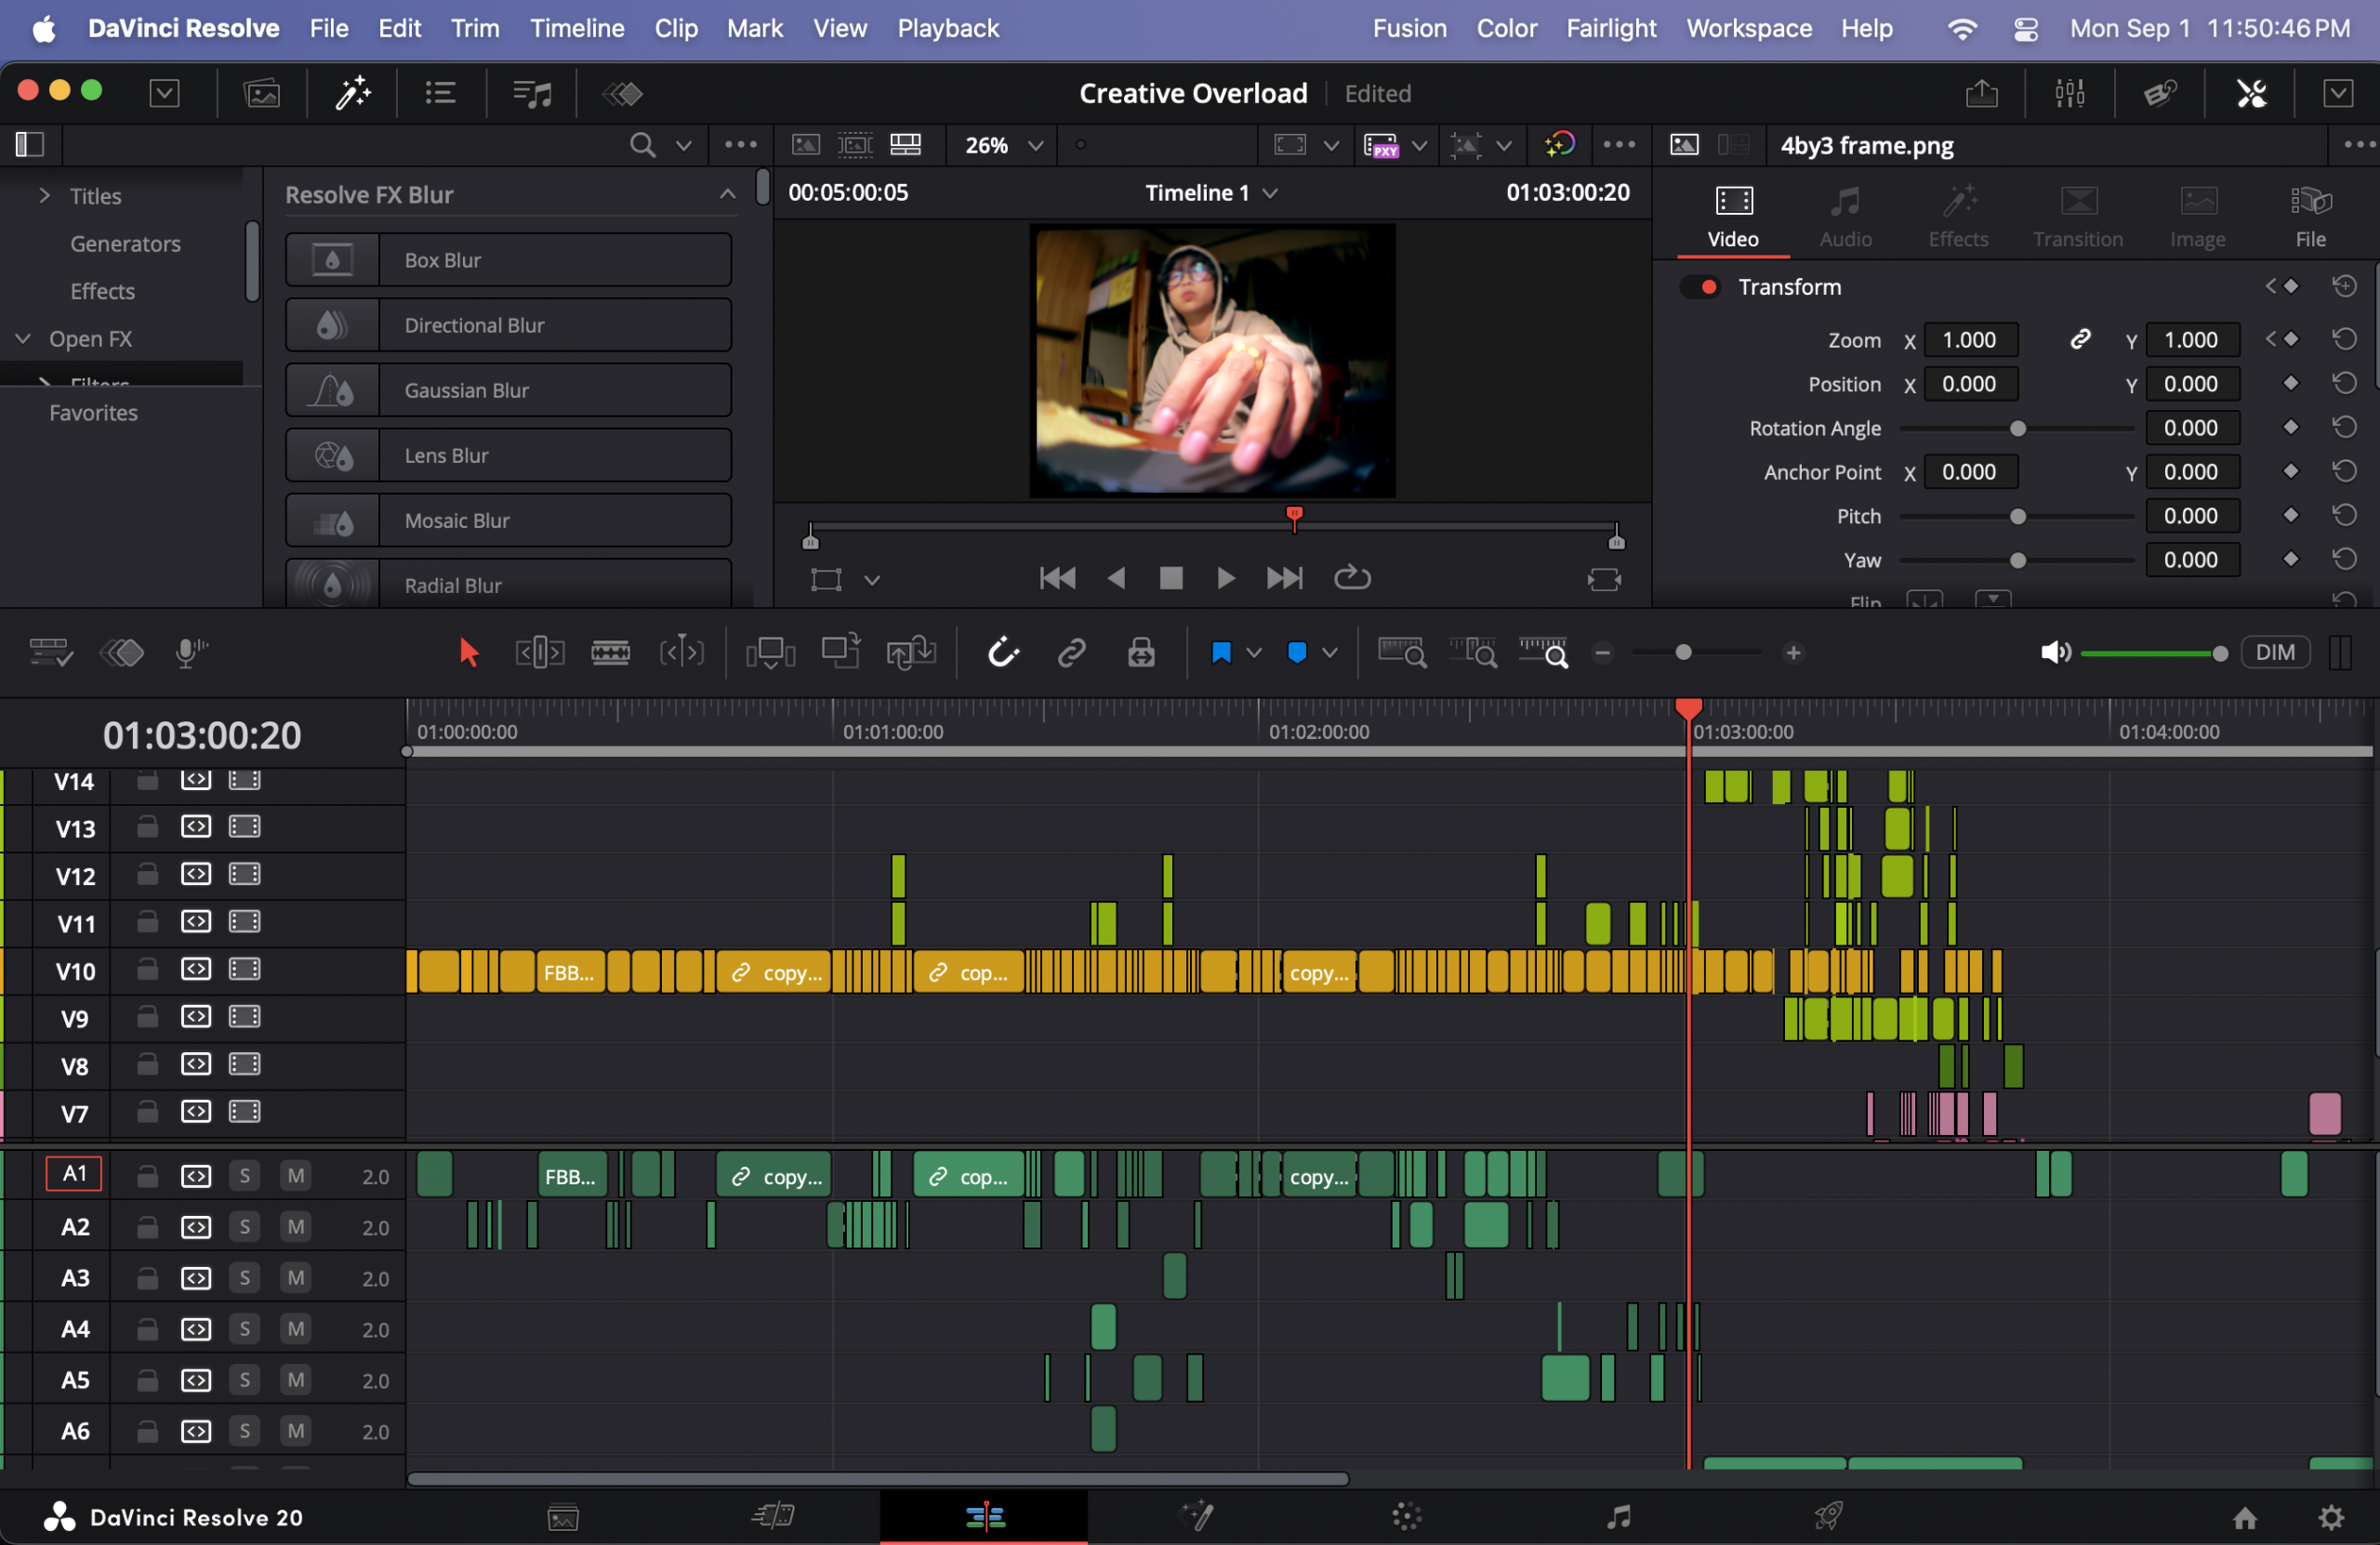Toggle timeline snapping magnet icon
The height and width of the screenshot is (1545, 2380).
(1002, 653)
